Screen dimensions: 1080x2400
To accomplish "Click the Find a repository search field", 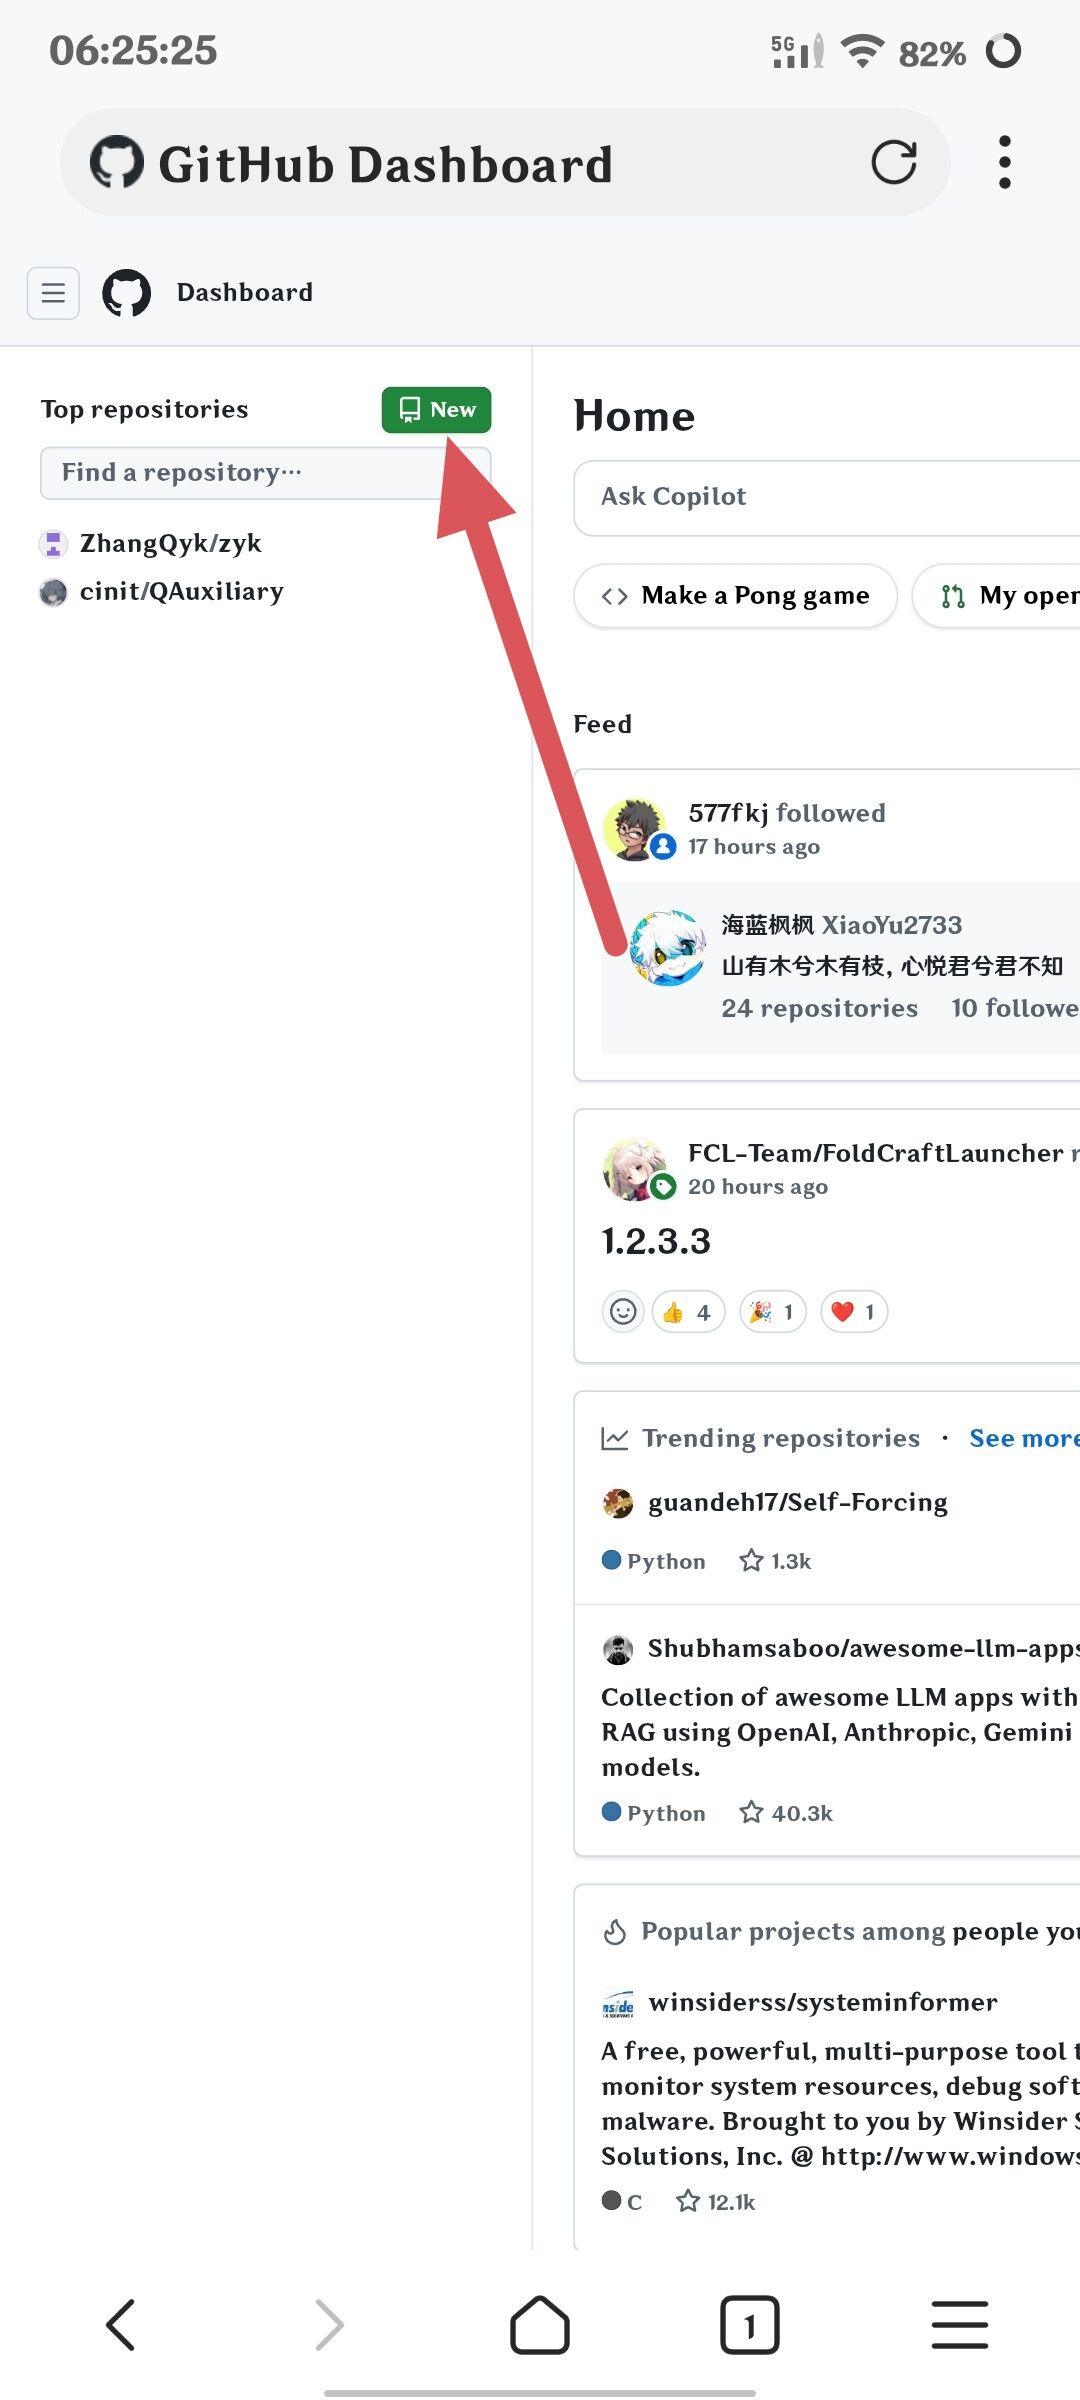I will [x=265, y=473].
